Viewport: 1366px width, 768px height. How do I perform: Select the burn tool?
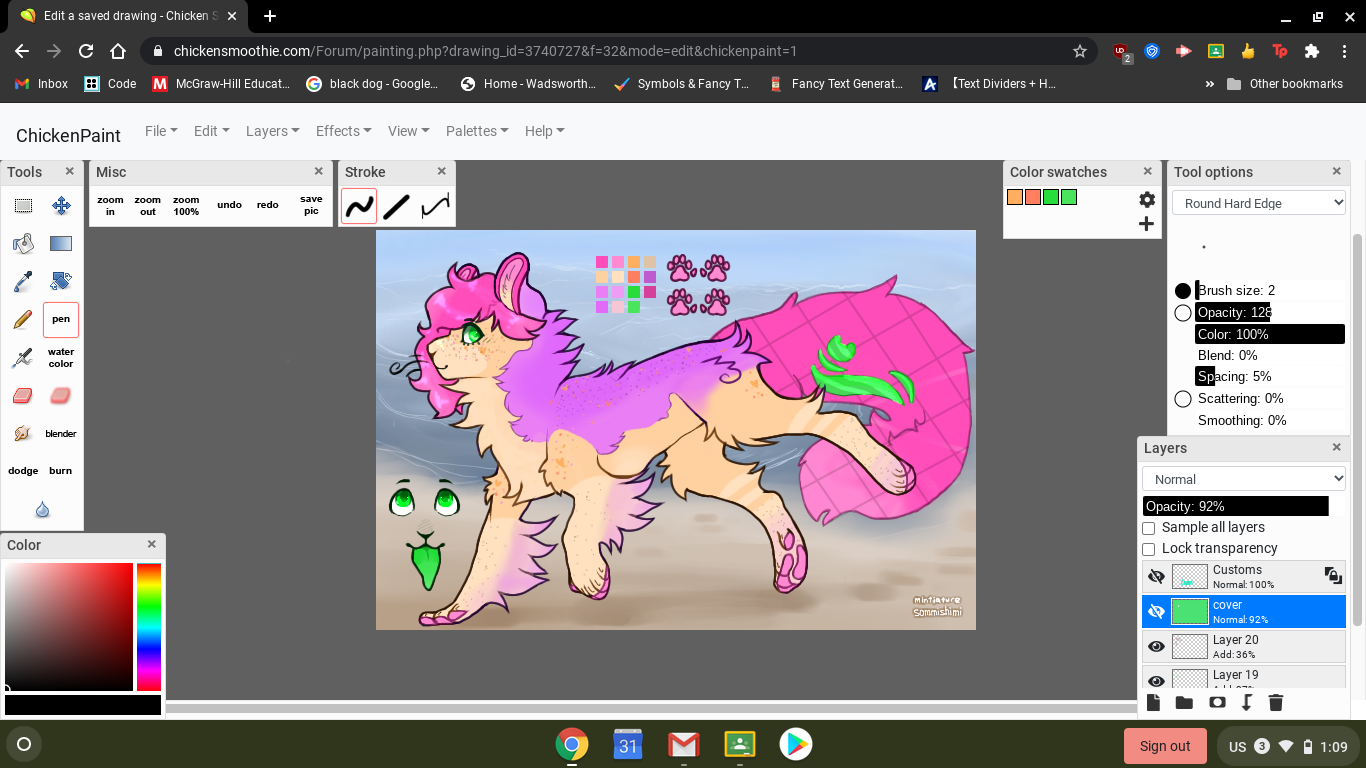(61, 470)
